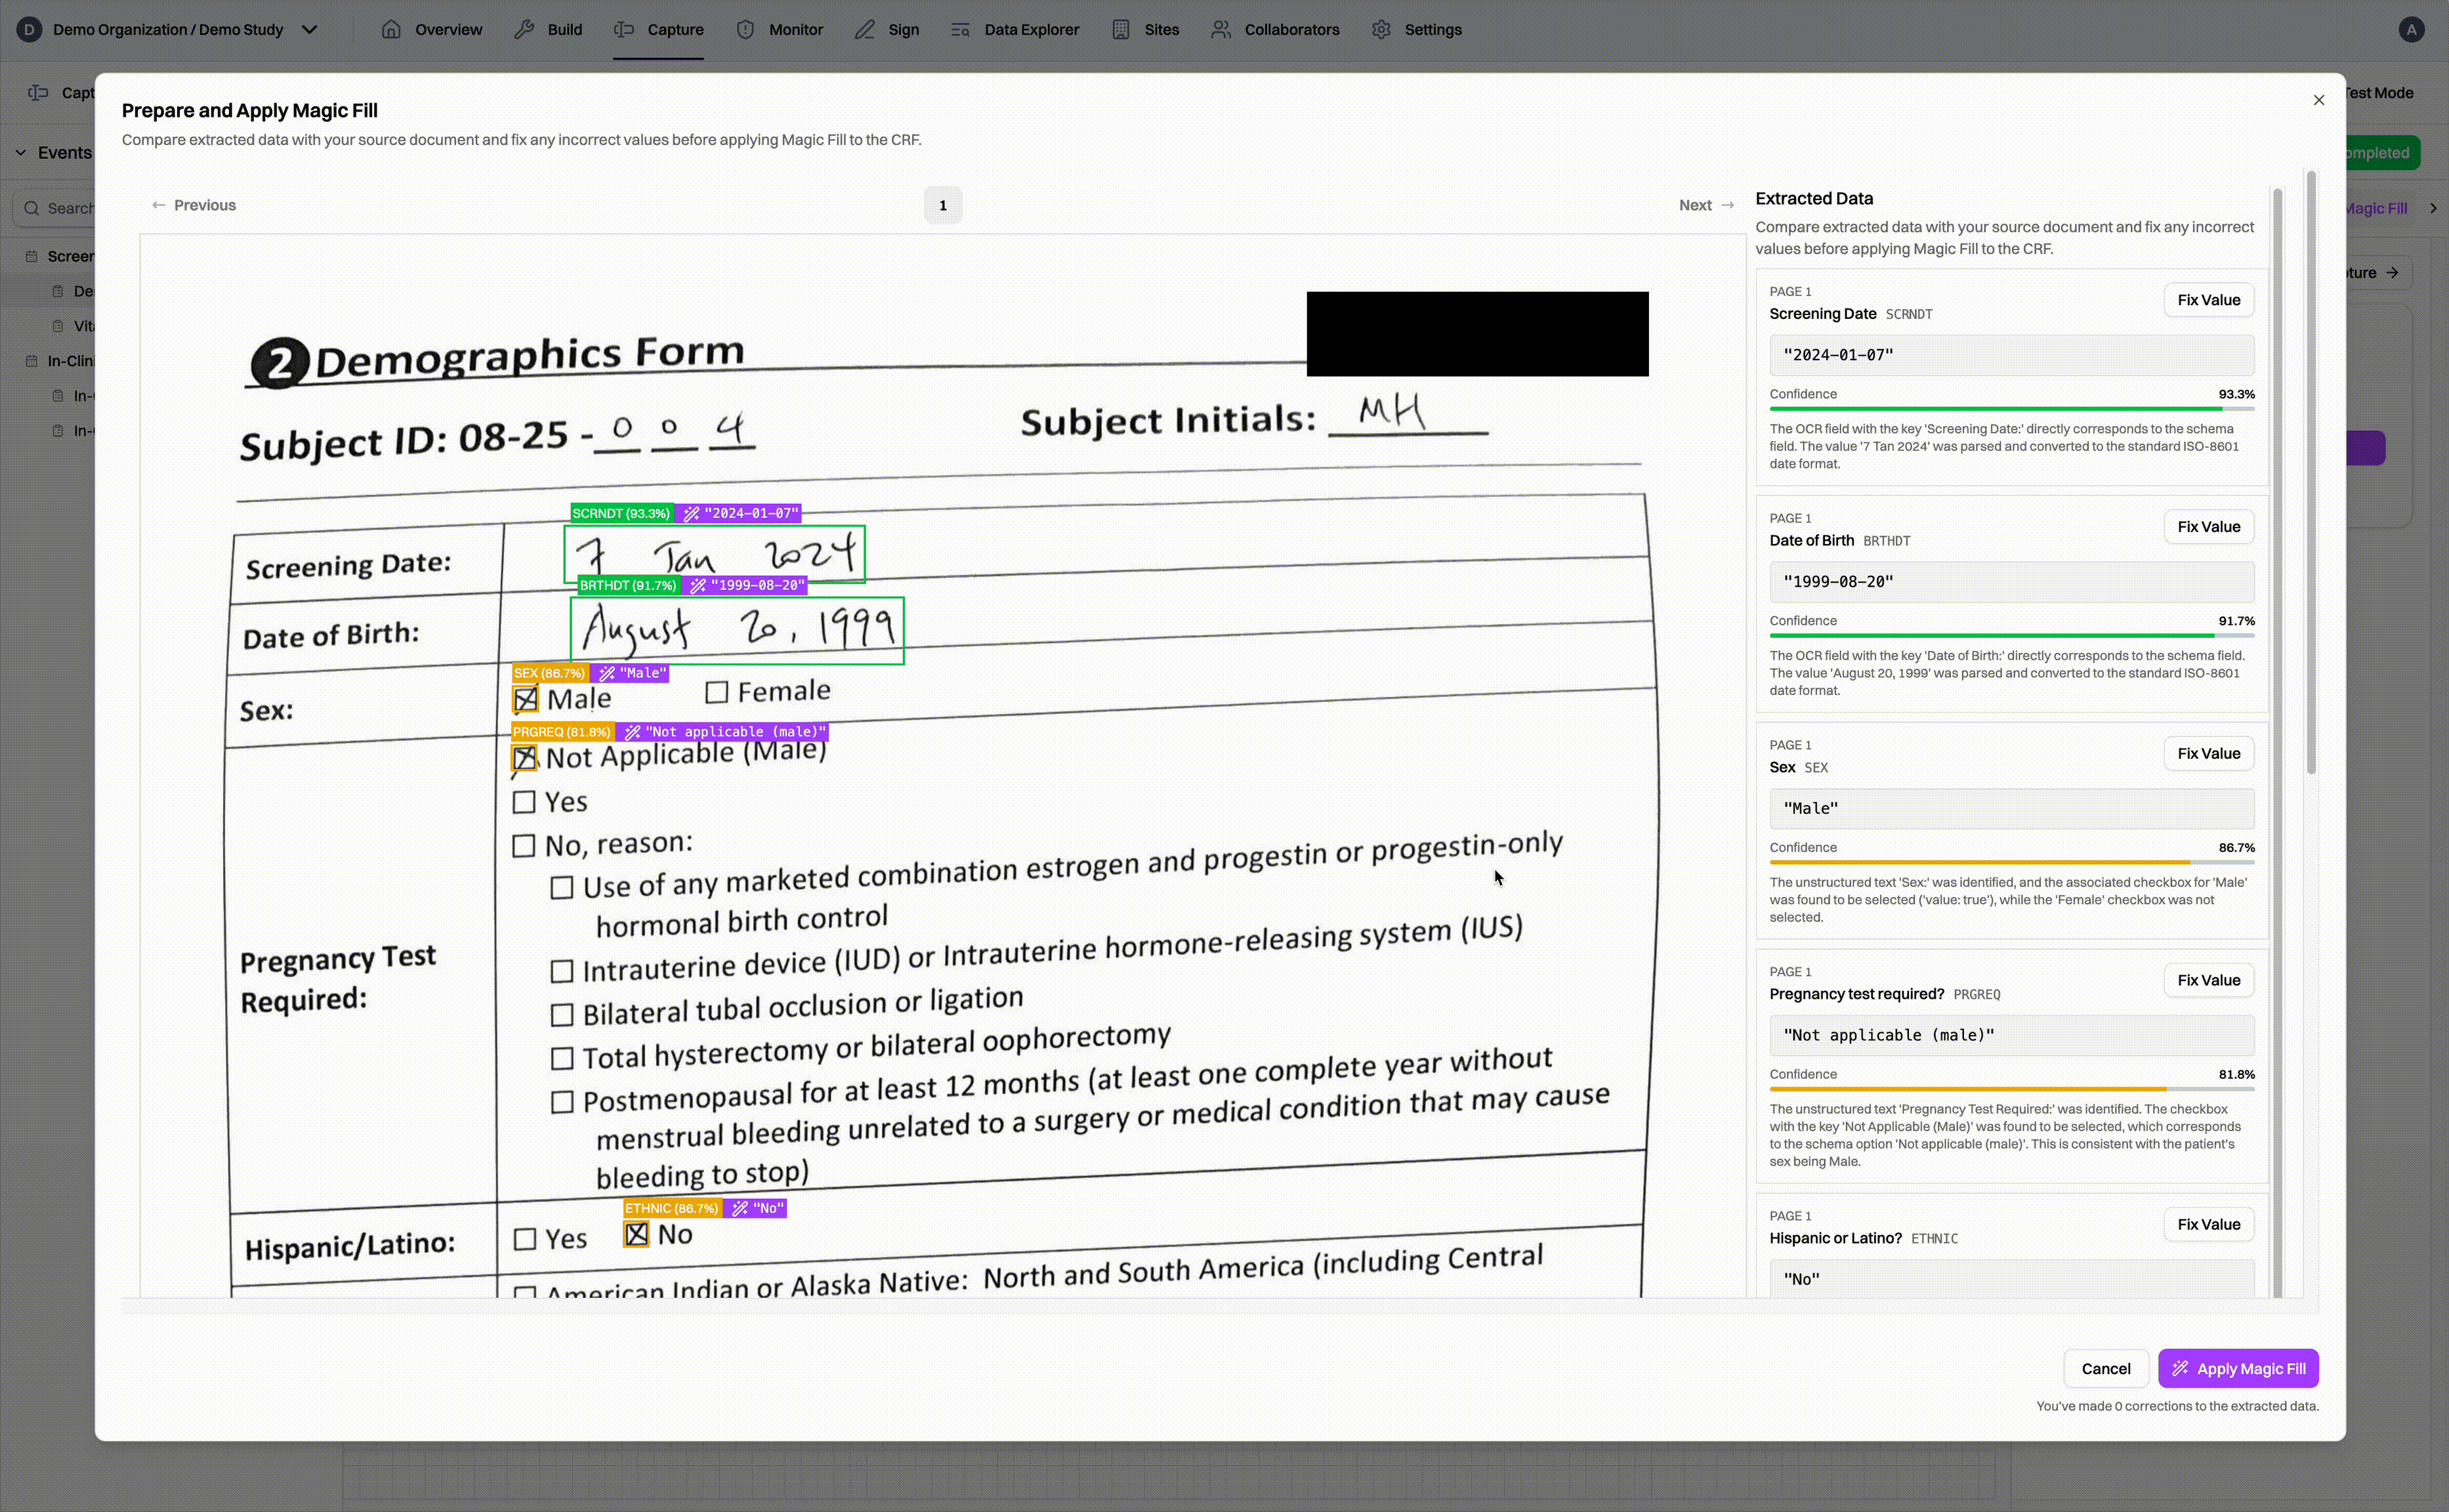Click the Settings gear icon
This screenshot has width=2449, height=1512.
point(1381,29)
